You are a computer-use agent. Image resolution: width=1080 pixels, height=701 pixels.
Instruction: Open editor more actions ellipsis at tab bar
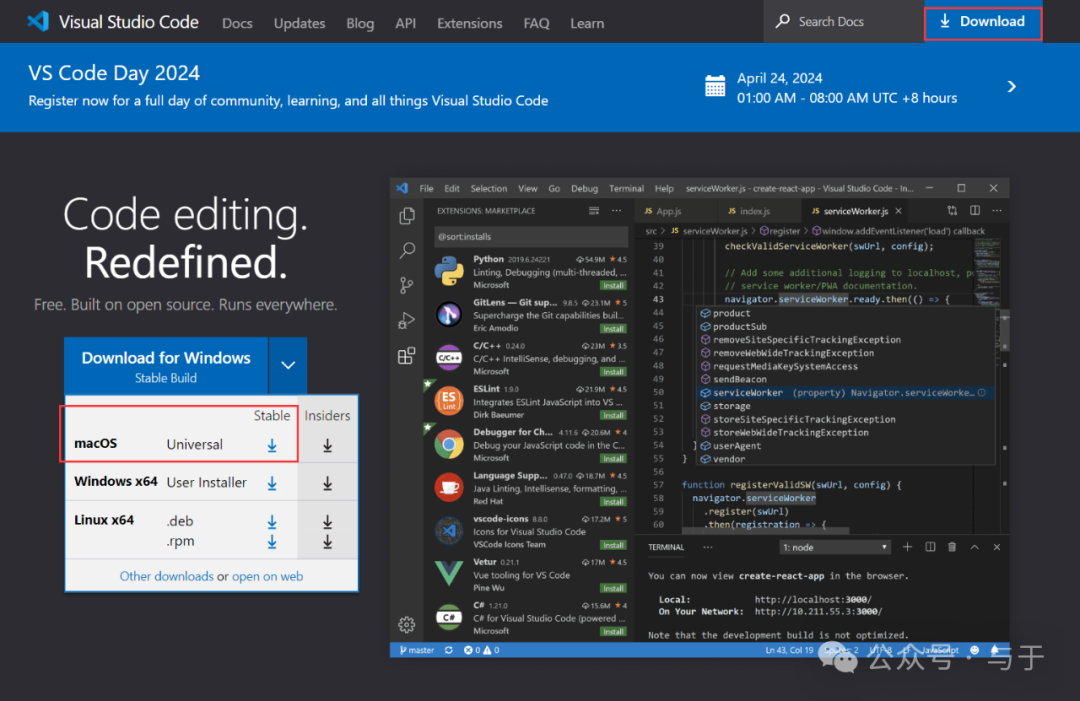997,211
